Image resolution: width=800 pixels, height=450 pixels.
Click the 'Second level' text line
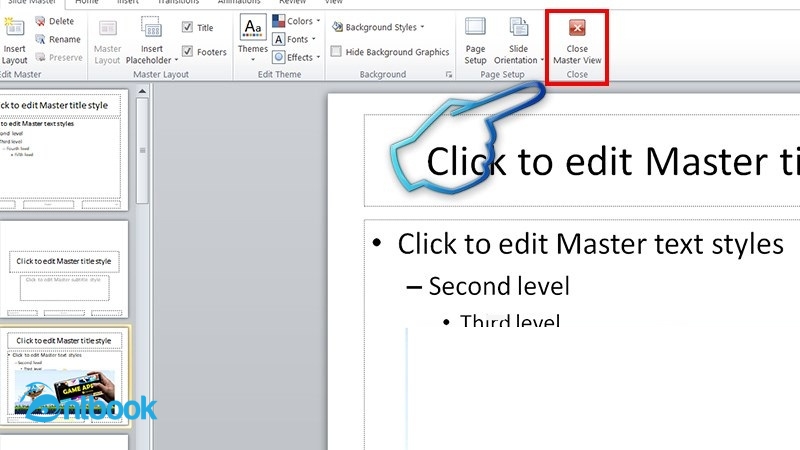point(498,286)
